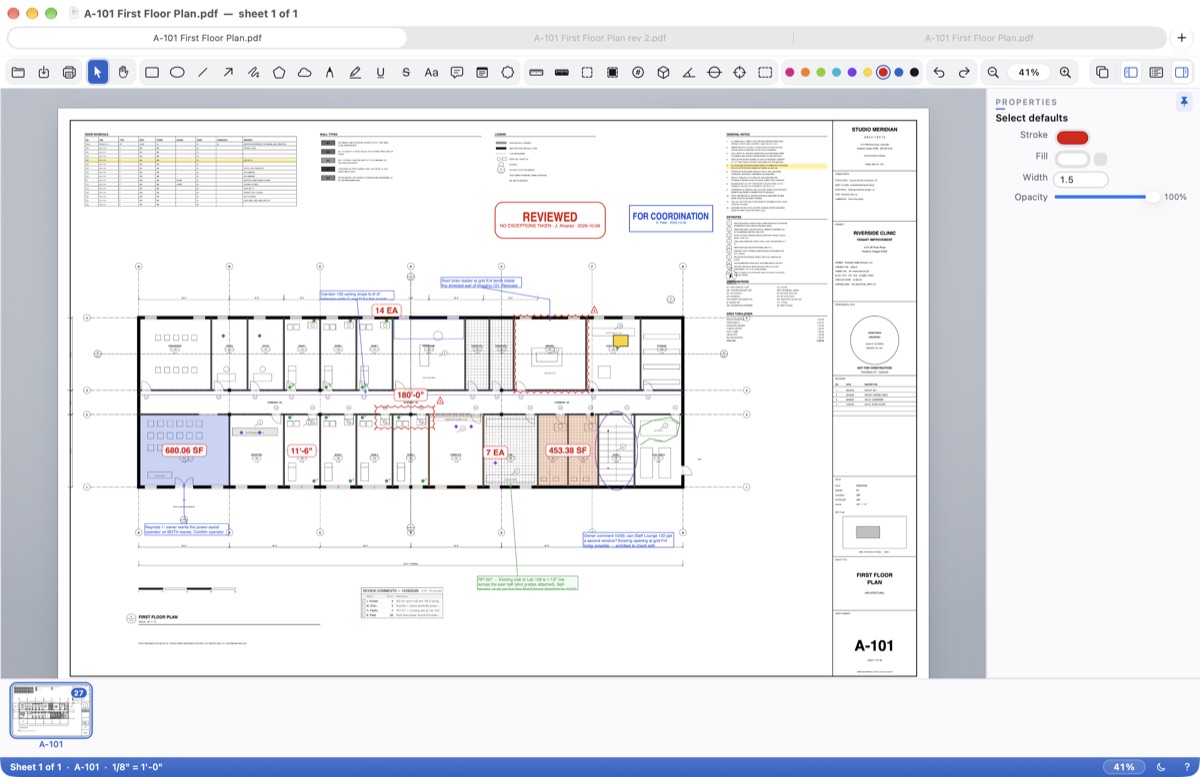
Task: Select the strikethrough text tool
Action: point(406,72)
